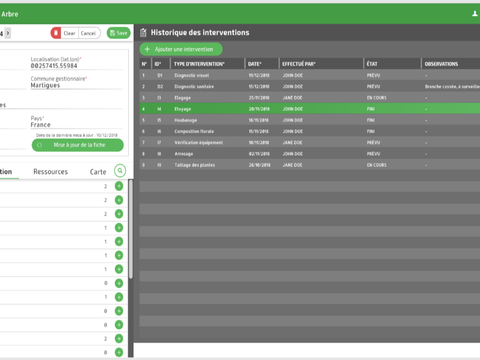Viewport: 480px width, 360px height.
Task: Click the left panel vertical scrollbar
Action: [x=131, y=229]
